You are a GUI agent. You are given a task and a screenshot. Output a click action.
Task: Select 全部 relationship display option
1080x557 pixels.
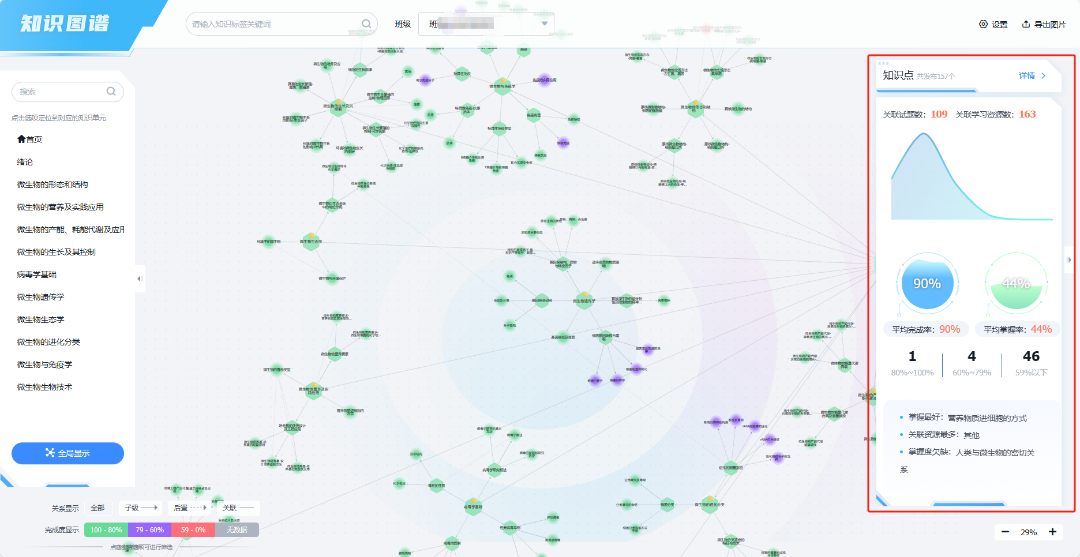click(x=97, y=508)
